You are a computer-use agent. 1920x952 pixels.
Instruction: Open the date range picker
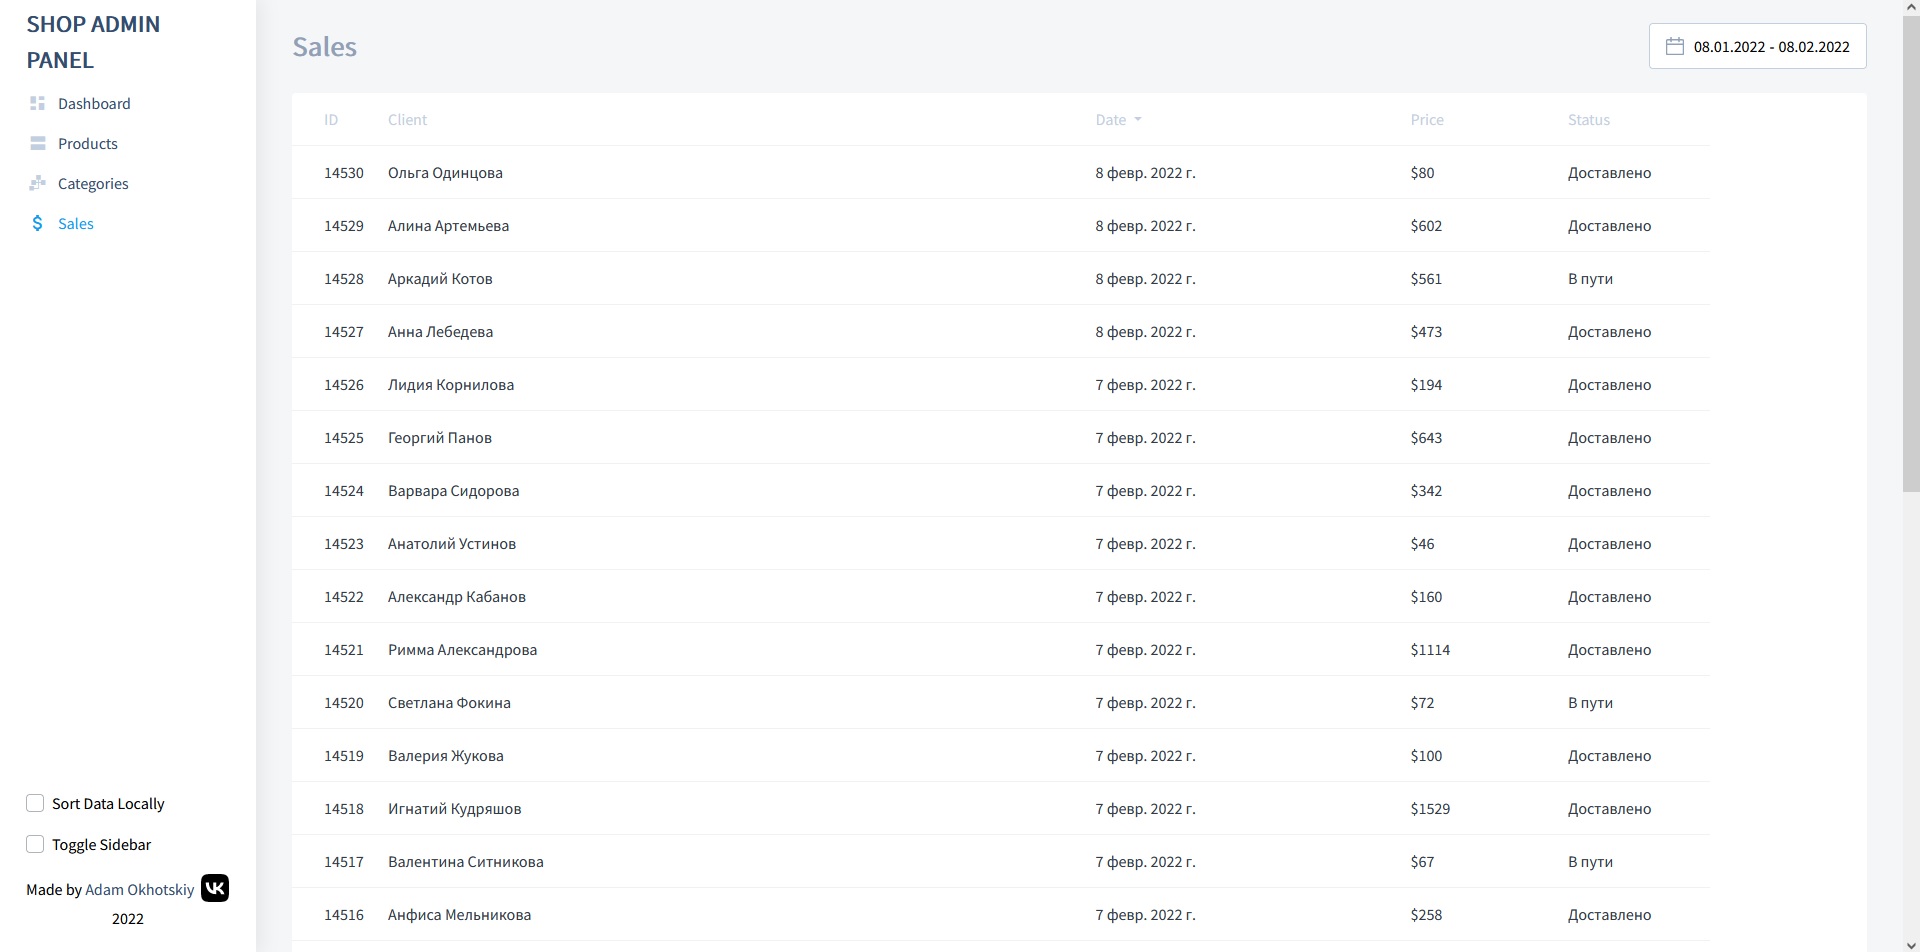(1757, 46)
